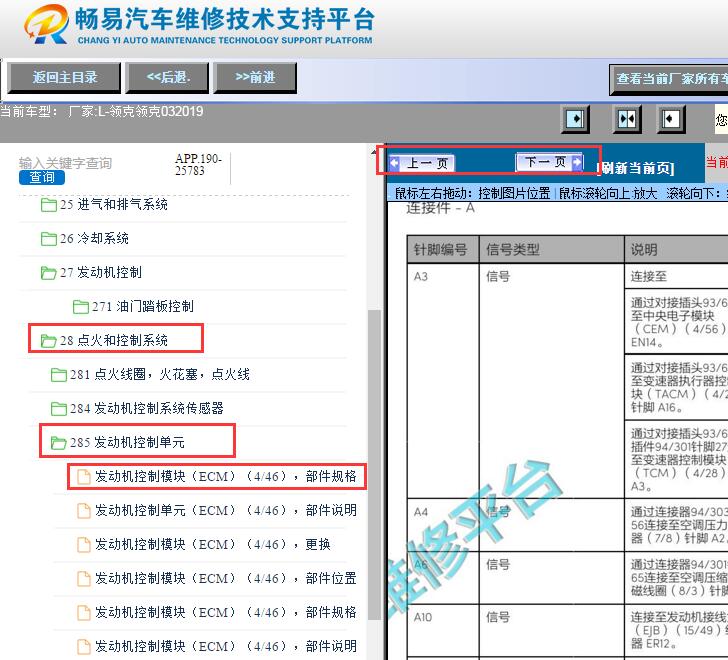Click the split pane layout icon
The height and width of the screenshot is (660, 728).
tap(627, 119)
